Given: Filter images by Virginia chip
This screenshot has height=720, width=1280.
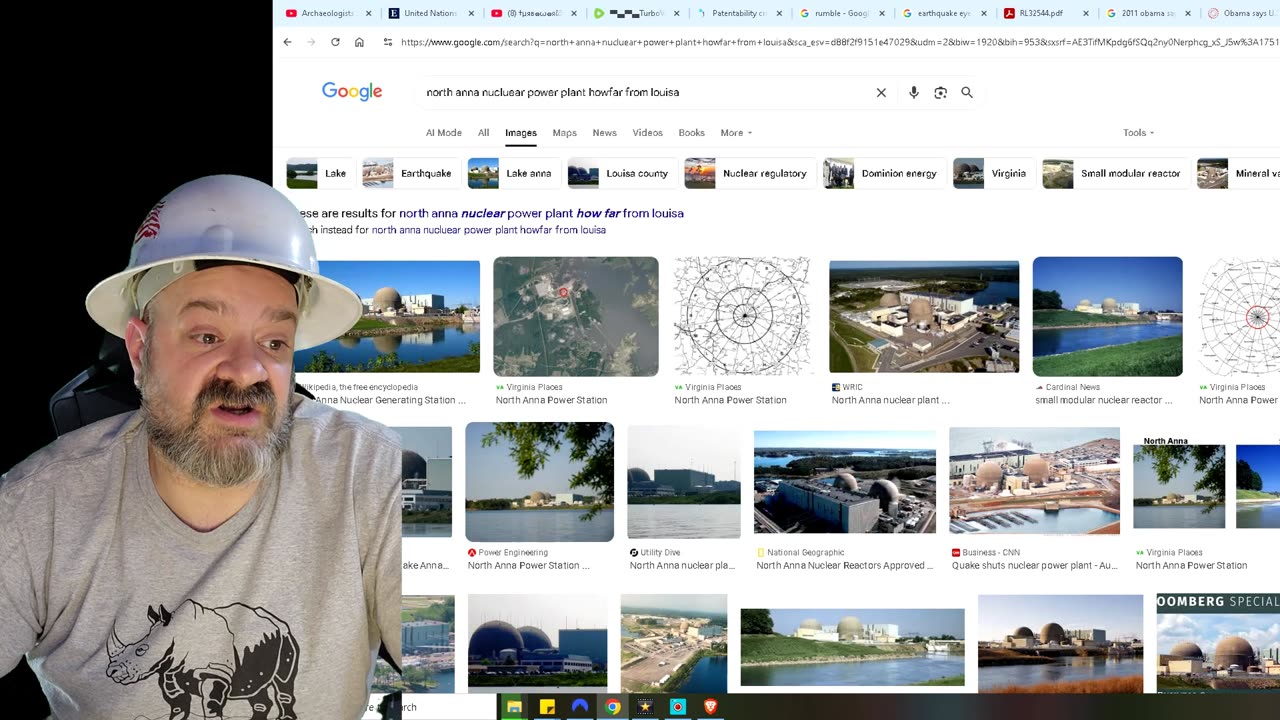Looking at the screenshot, I should click(993, 173).
